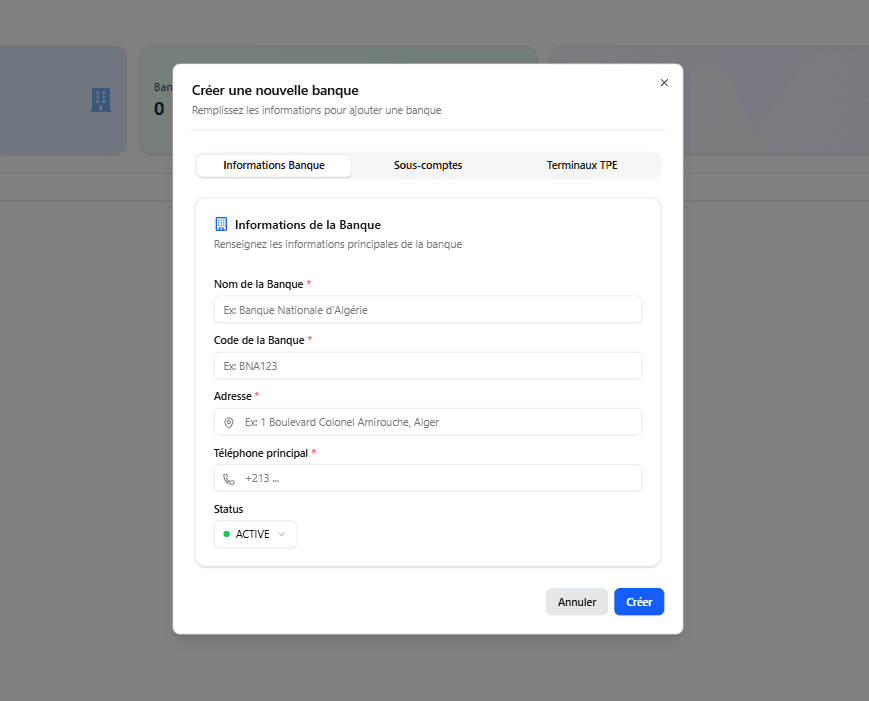This screenshot has height=701, width=869.
Task: Click the Code de la Banque input field
Action: 428,366
